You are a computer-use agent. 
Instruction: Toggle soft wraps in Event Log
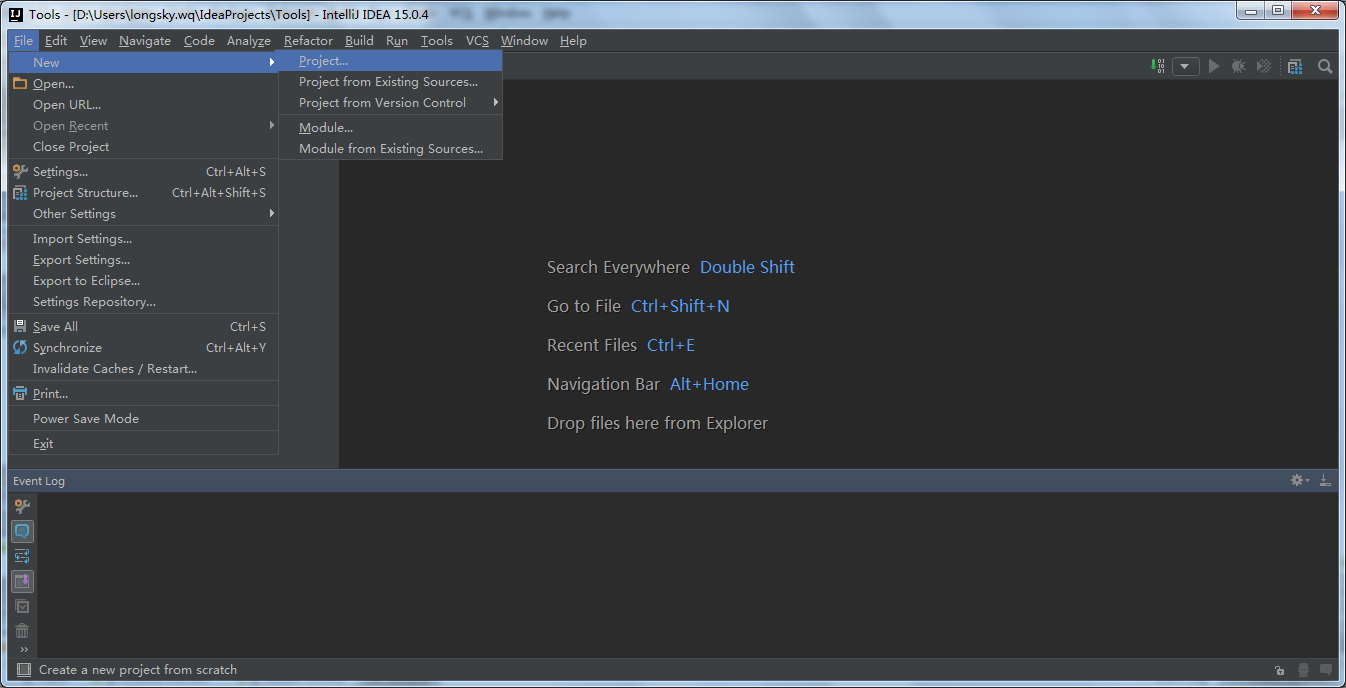22,556
